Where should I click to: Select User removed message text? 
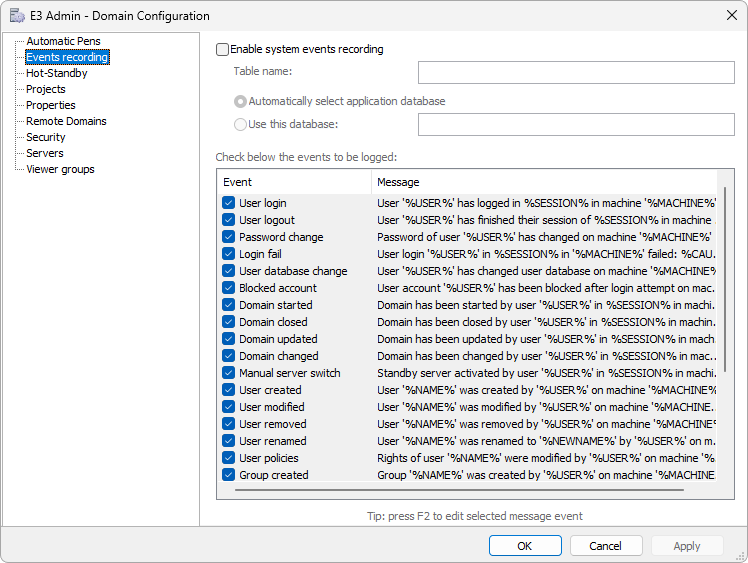[546, 424]
